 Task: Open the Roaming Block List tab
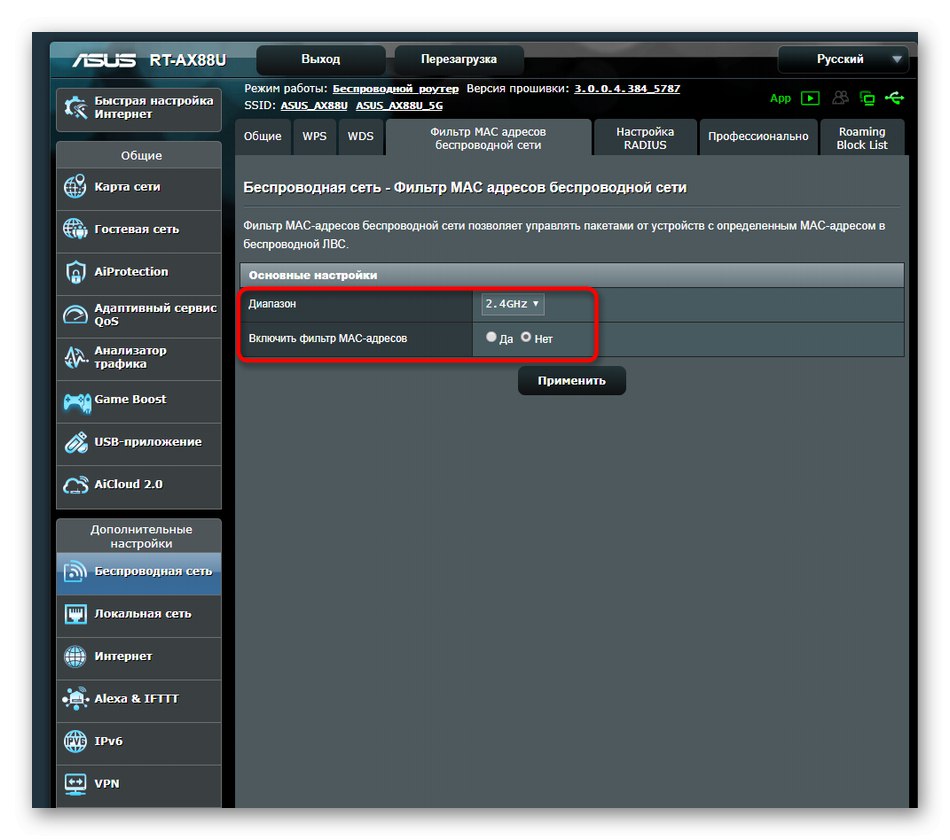[x=862, y=138]
